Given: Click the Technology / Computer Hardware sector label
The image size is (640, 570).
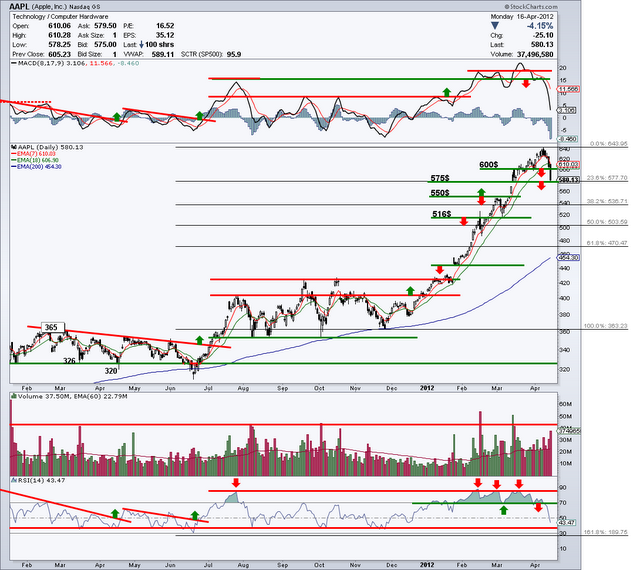Looking at the screenshot, I should (60, 17).
